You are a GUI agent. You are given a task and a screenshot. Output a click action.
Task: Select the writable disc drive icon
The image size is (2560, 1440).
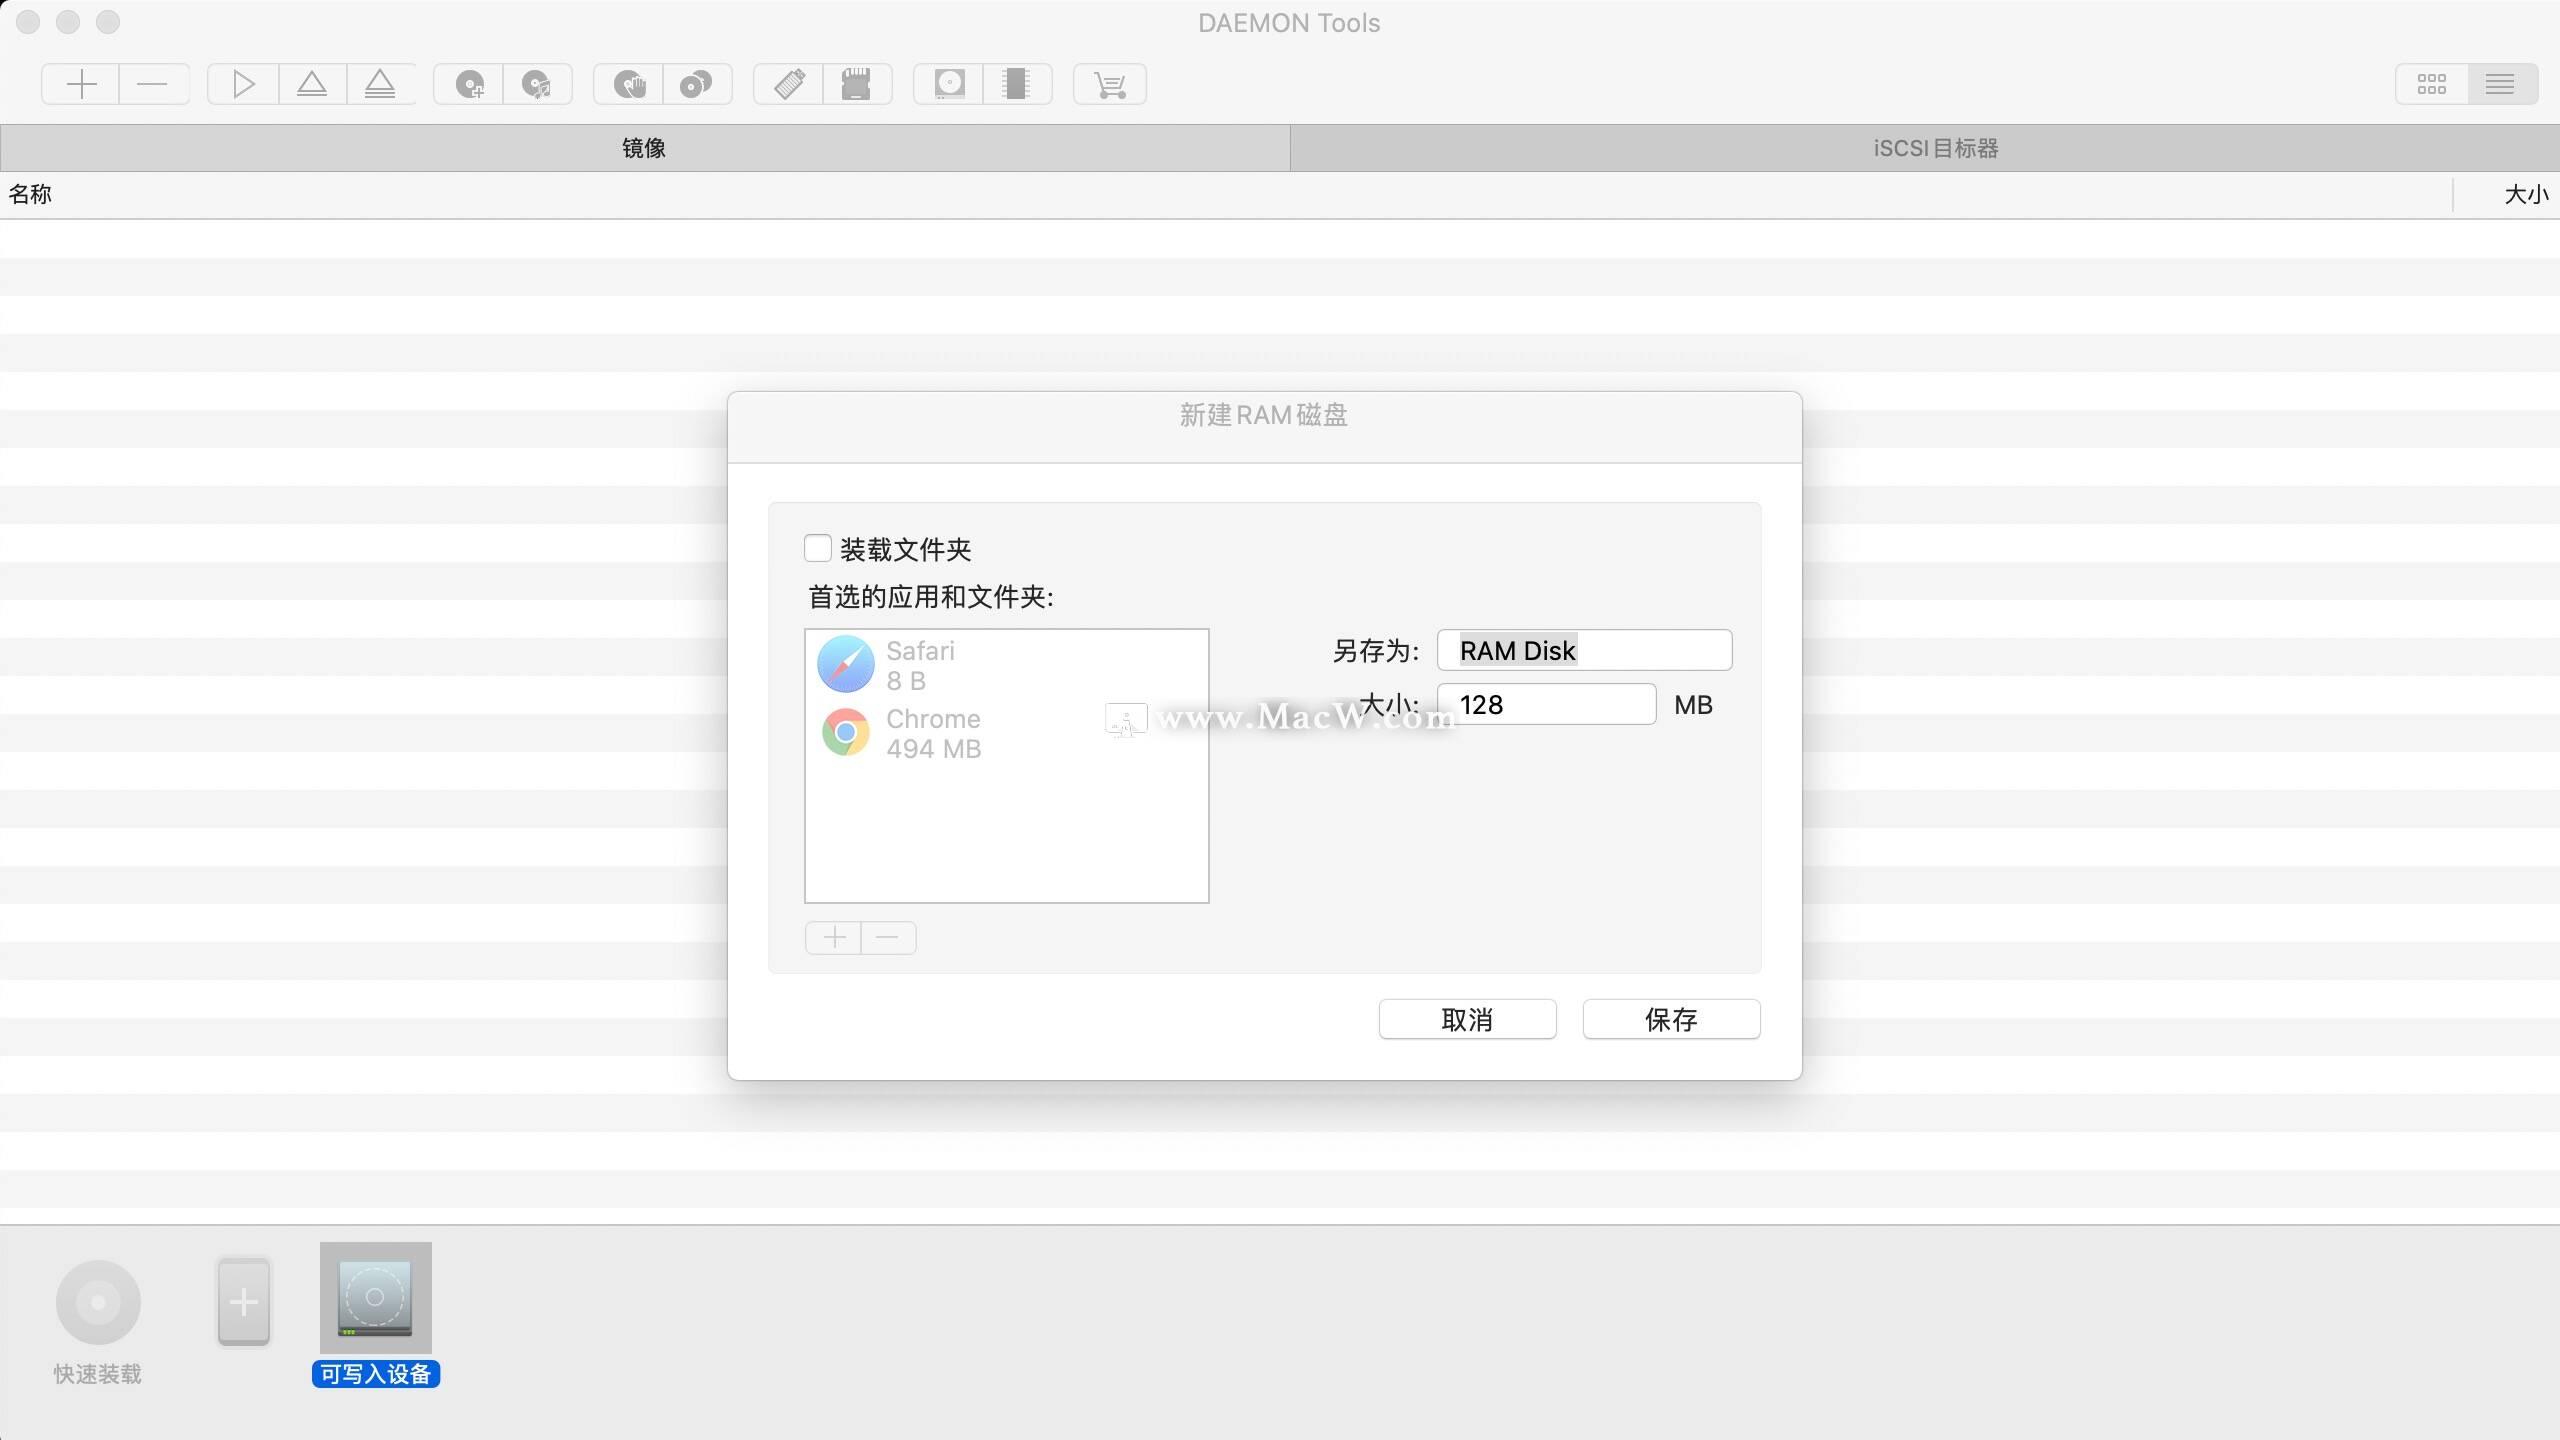point(948,84)
